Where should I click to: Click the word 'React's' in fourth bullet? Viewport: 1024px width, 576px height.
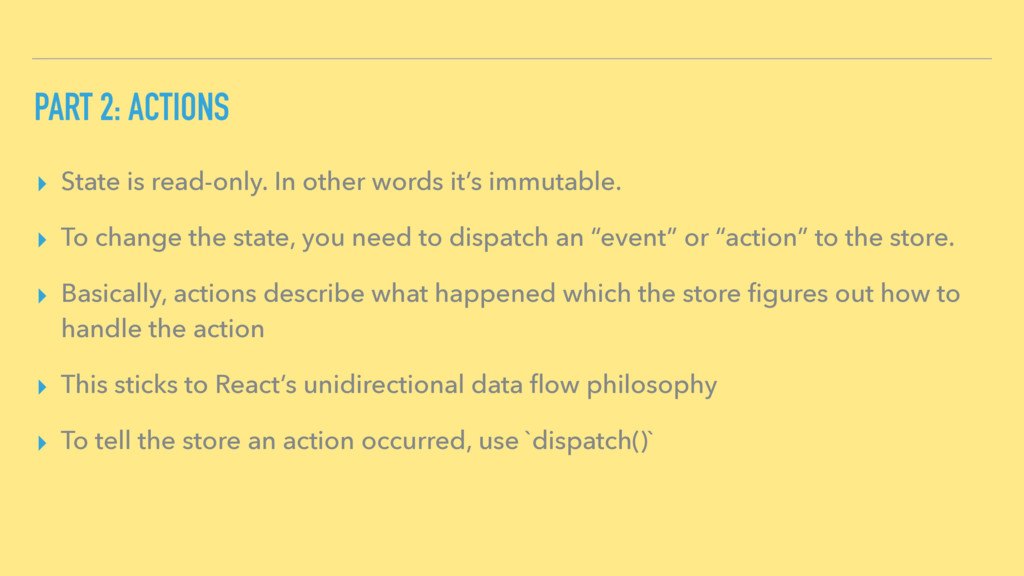point(255,385)
